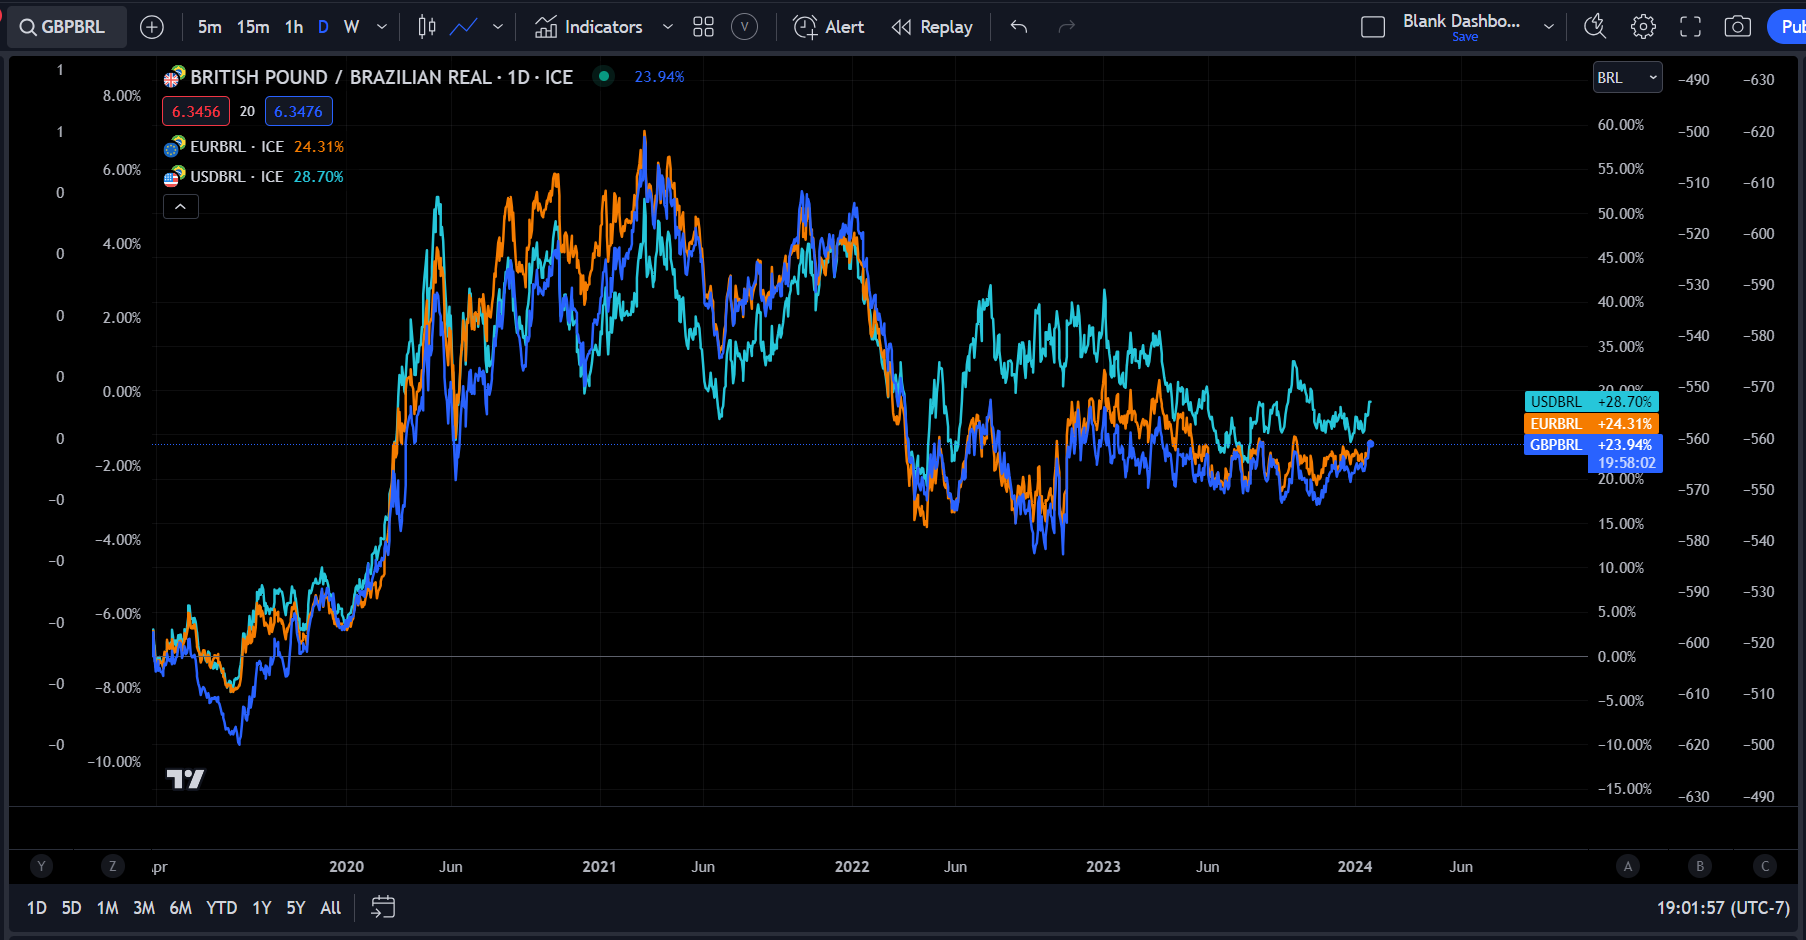
Task: Switch to the 1h timeframe
Action: [294, 27]
